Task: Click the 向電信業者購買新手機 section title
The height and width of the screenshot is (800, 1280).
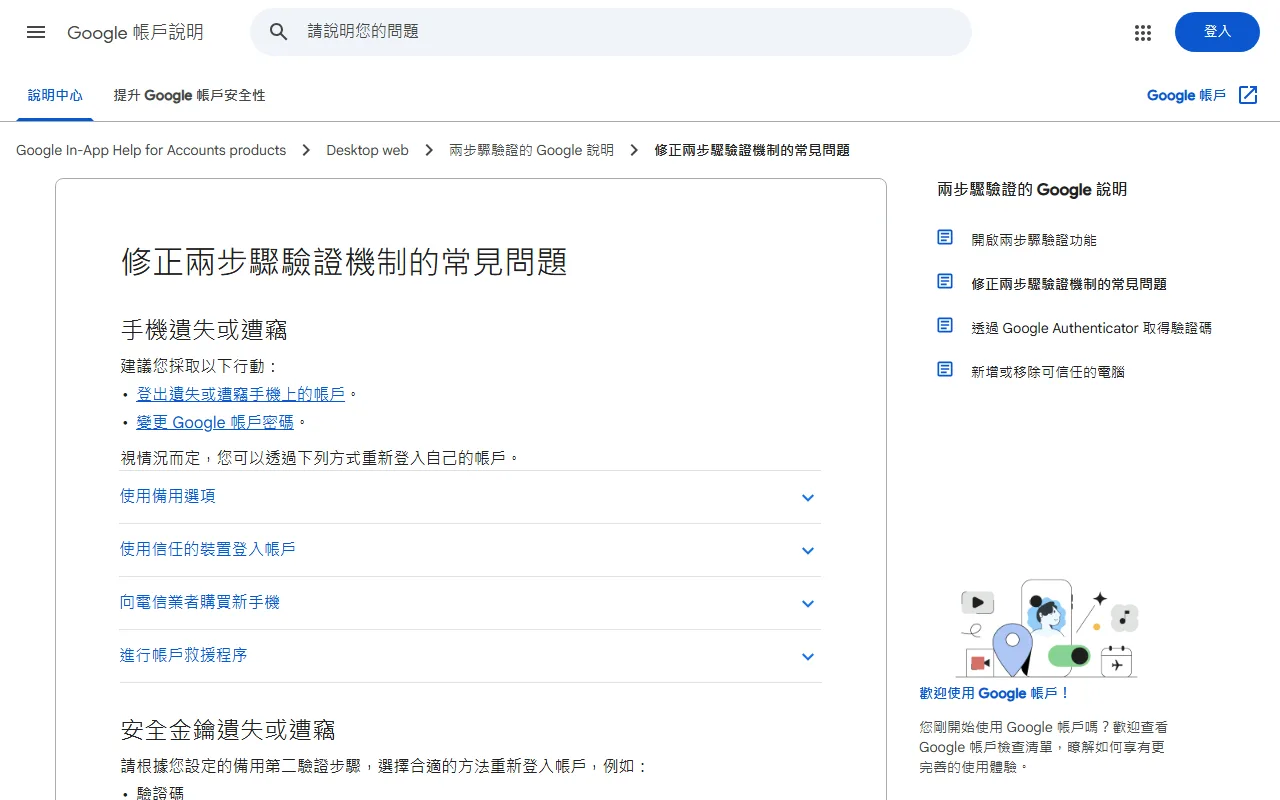Action: [199, 602]
